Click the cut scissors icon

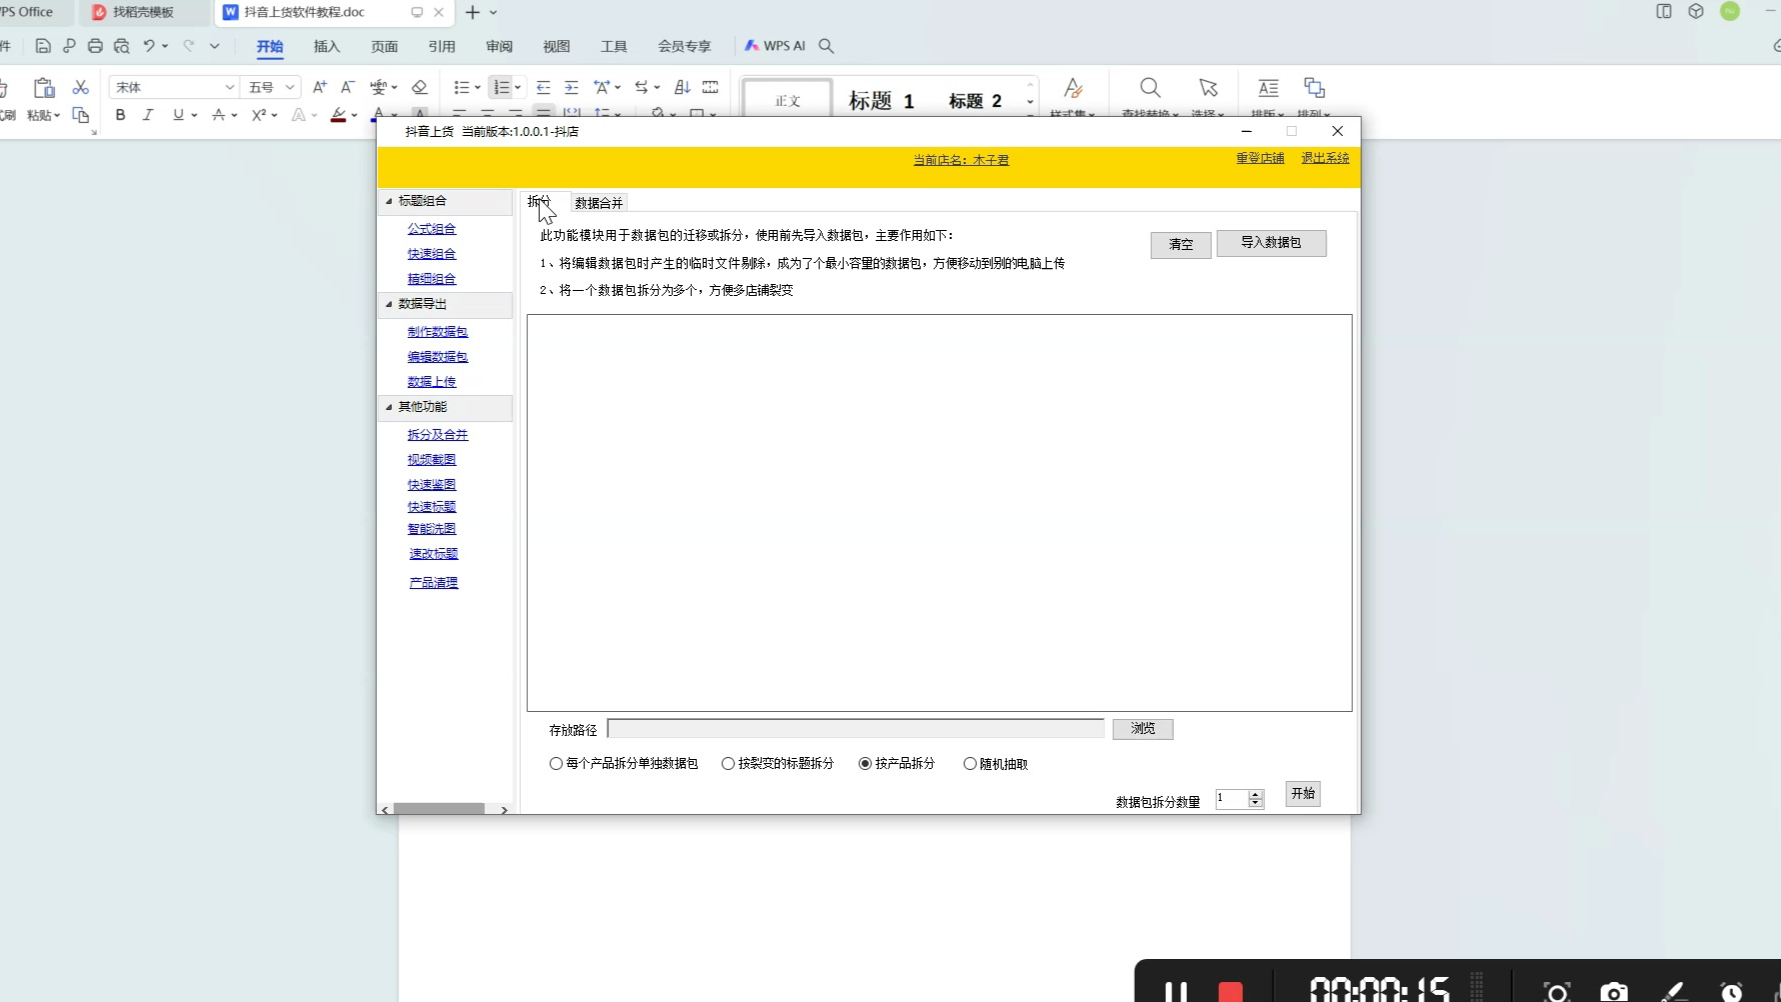[x=81, y=88]
